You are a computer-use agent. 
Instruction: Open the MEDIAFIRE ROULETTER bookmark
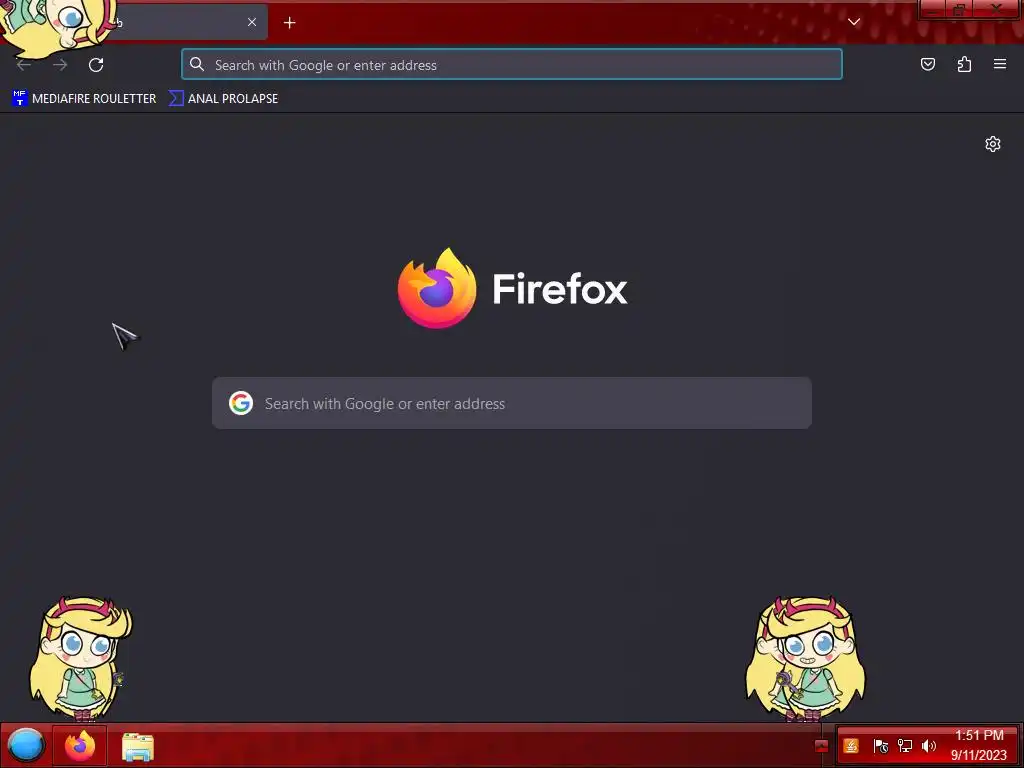pos(84,99)
